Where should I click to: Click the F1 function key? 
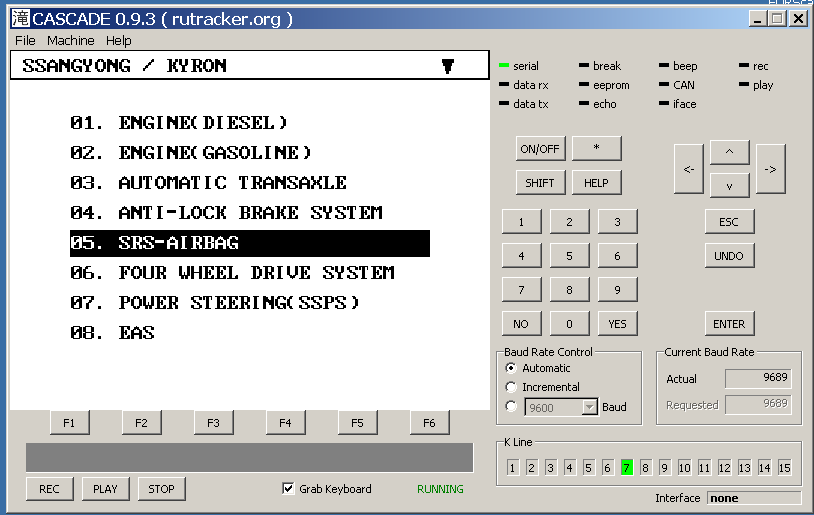pos(69,423)
